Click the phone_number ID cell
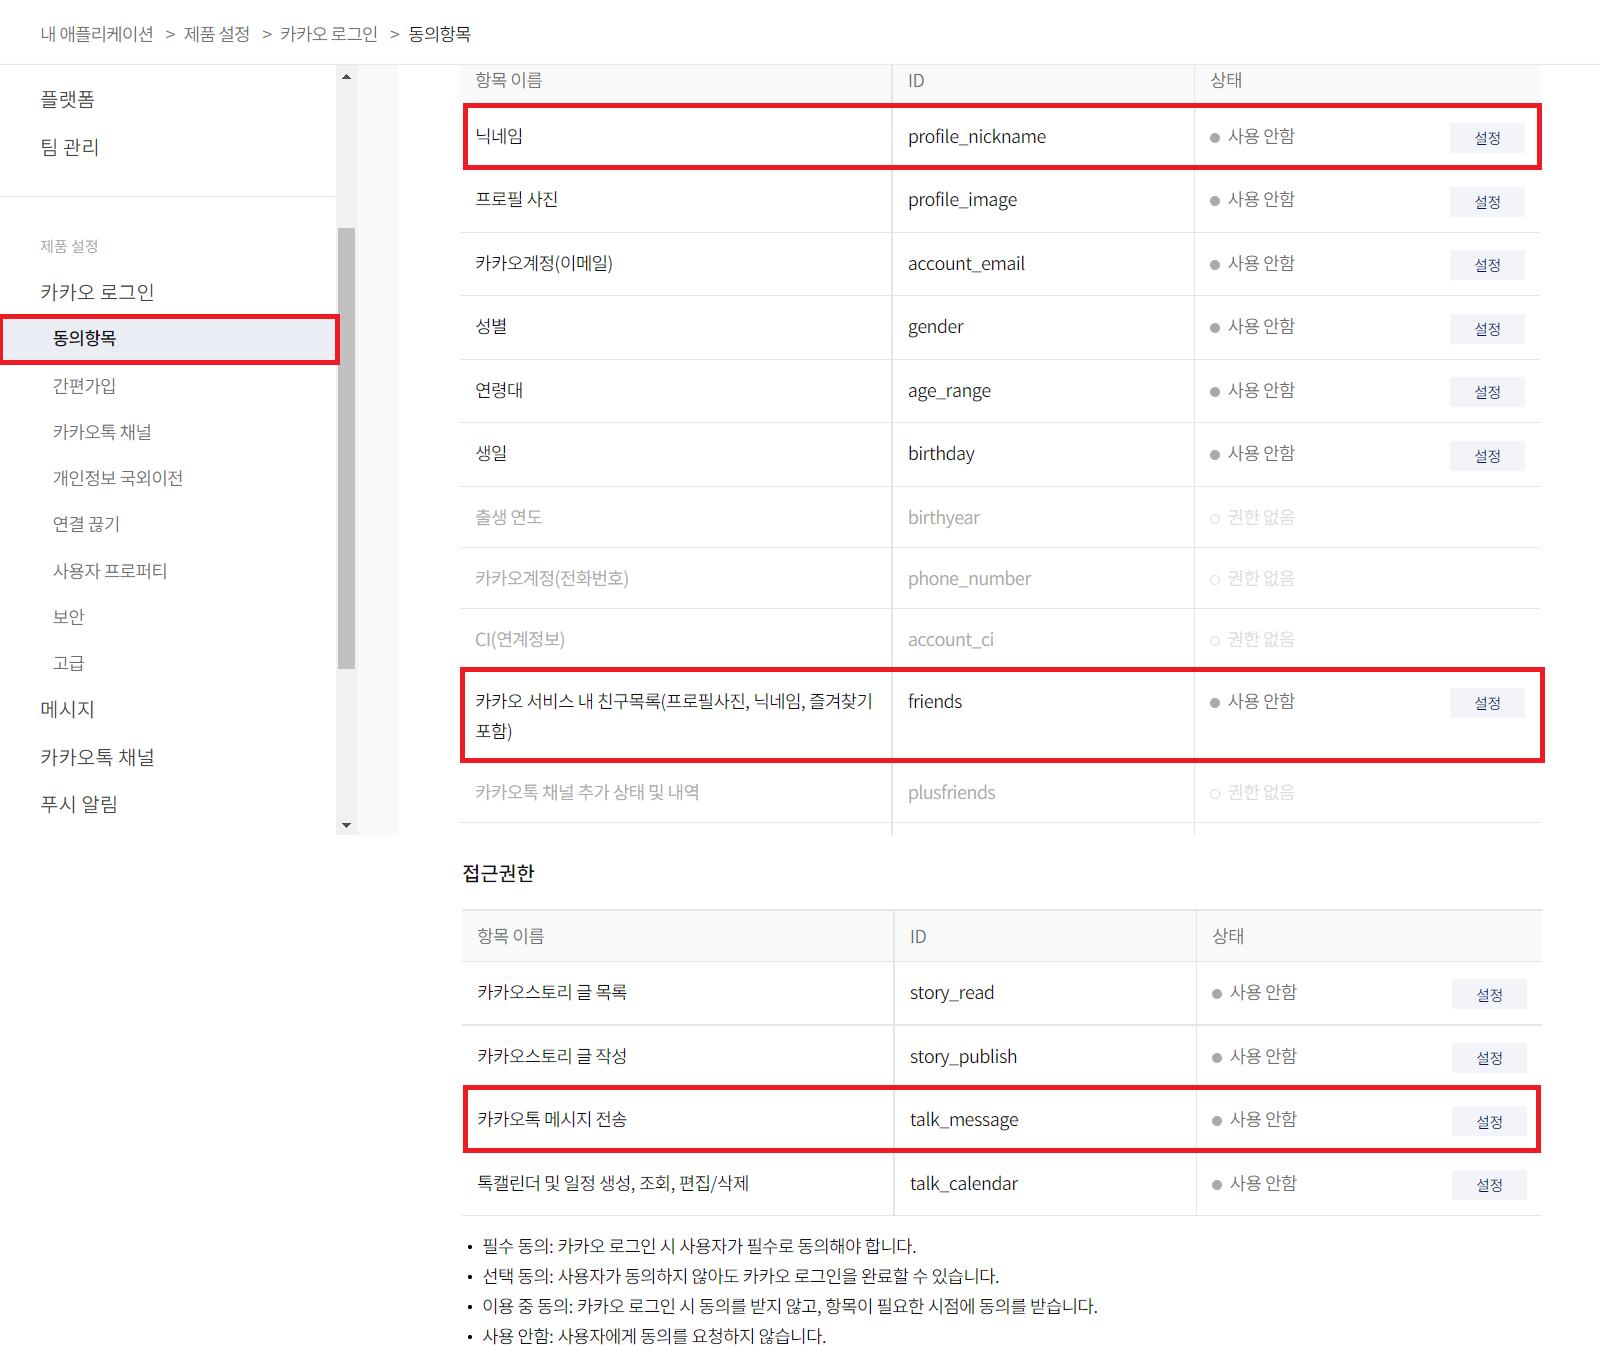 pos(969,578)
